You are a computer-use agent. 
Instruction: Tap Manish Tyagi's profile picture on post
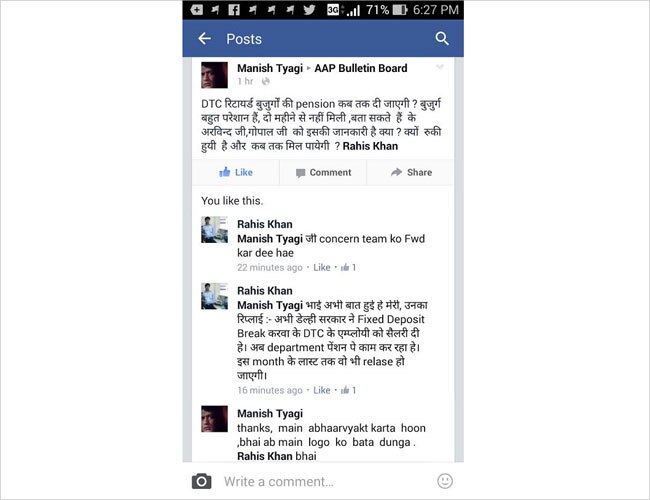click(214, 75)
